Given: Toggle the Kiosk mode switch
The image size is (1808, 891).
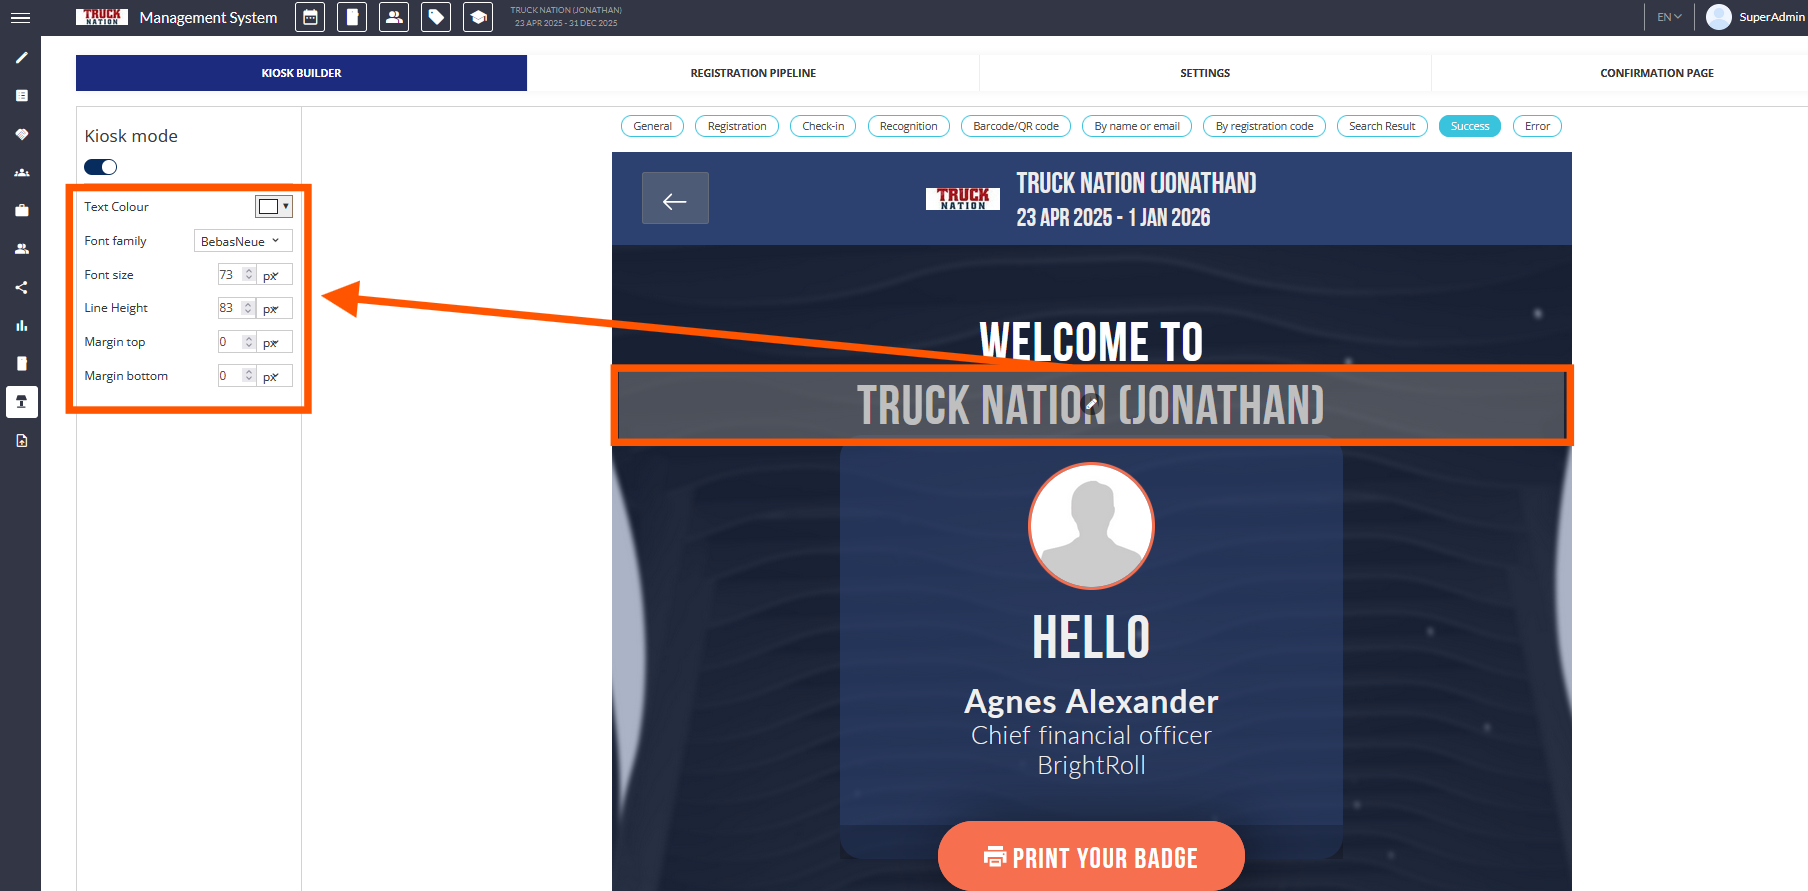Looking at the screenshot, I should (101, 167).
